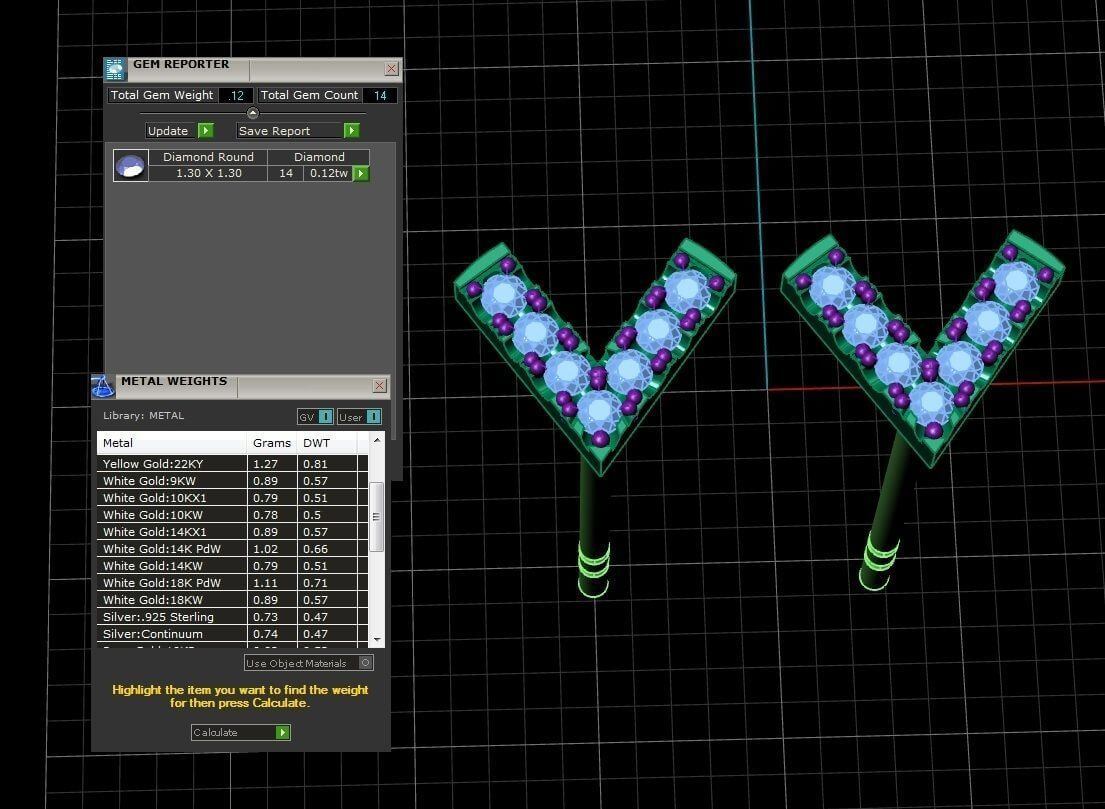Toggle the GV library switch
The width and height of the screenshot is (1105, 809).
pos(325,417)
